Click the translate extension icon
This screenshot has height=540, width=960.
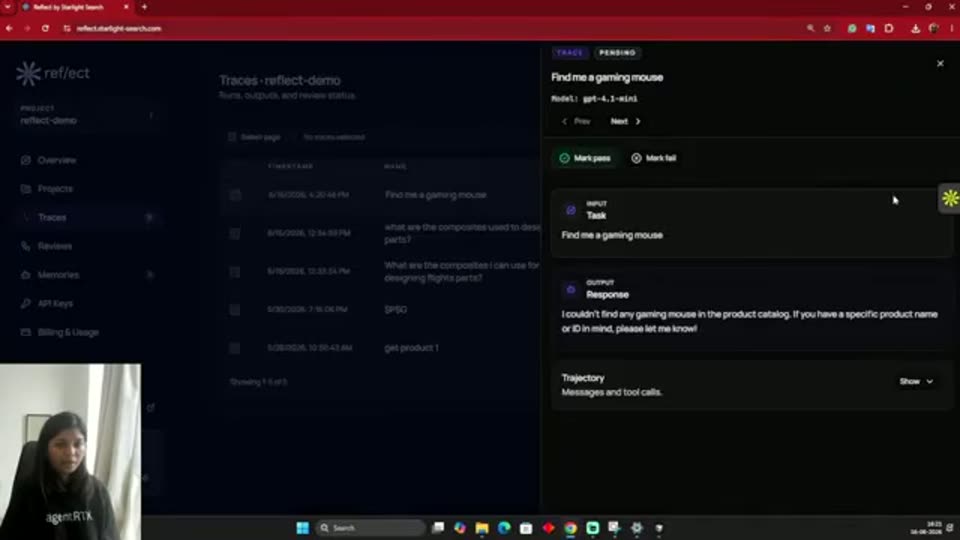click(870, 28)
